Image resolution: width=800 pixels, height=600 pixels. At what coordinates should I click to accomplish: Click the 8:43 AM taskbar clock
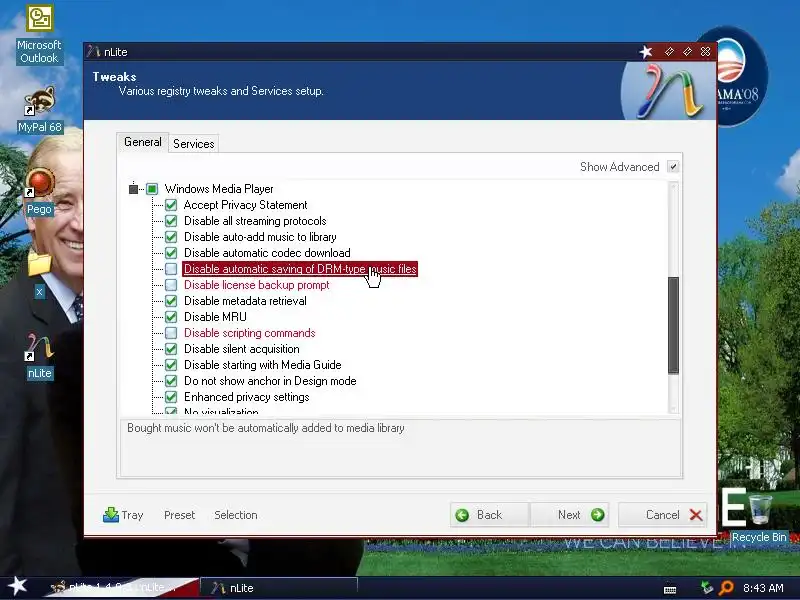[763, 588]
